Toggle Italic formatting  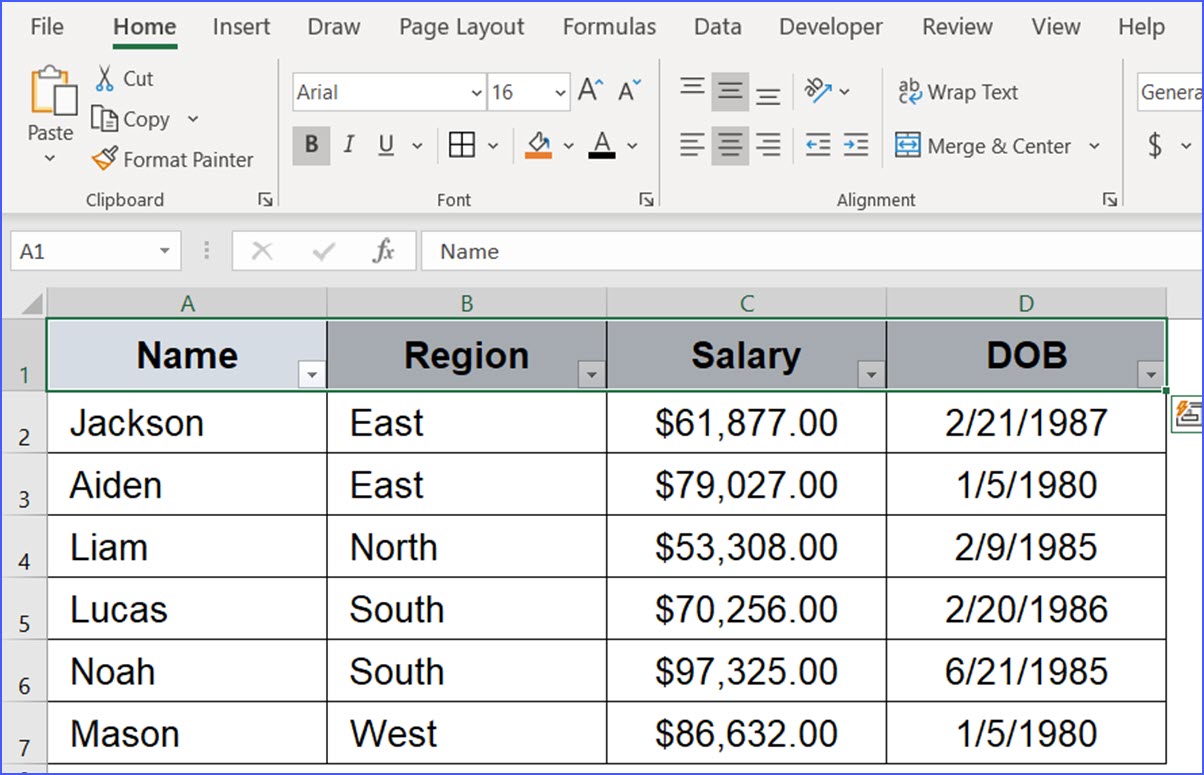click(x=348, y=146)
